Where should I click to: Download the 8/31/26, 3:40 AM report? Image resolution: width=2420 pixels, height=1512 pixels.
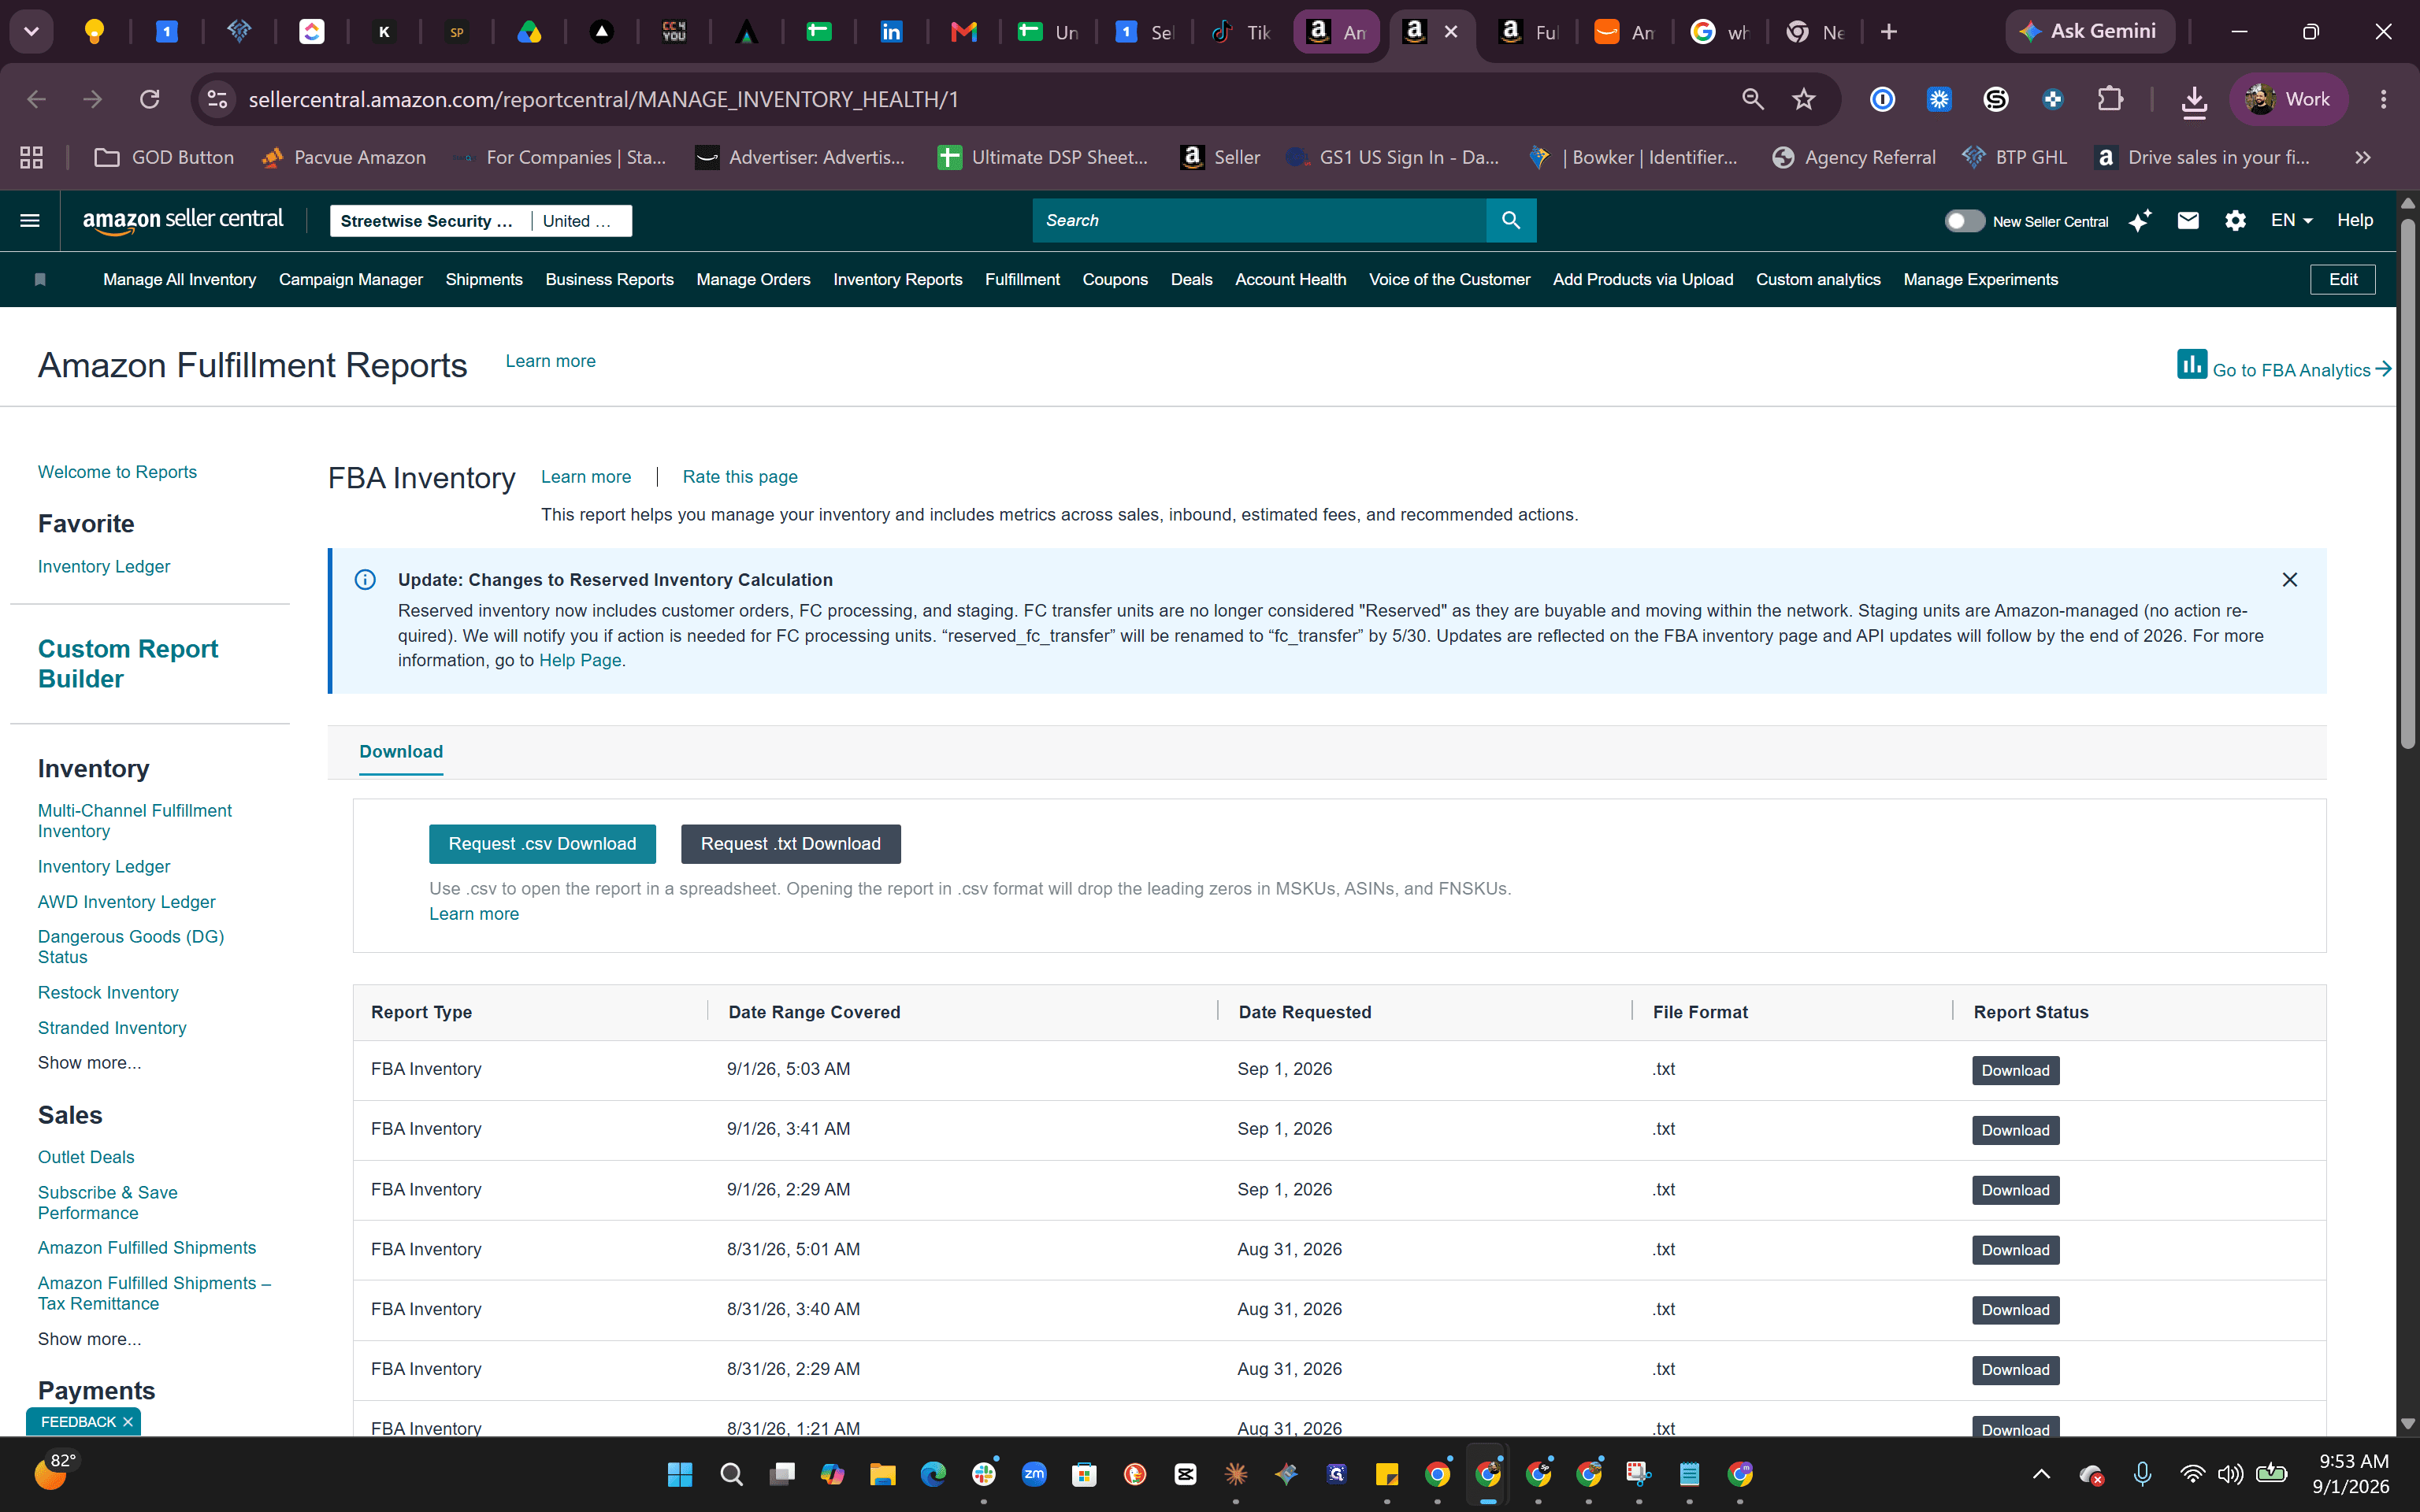[x=2015, y=1310]
